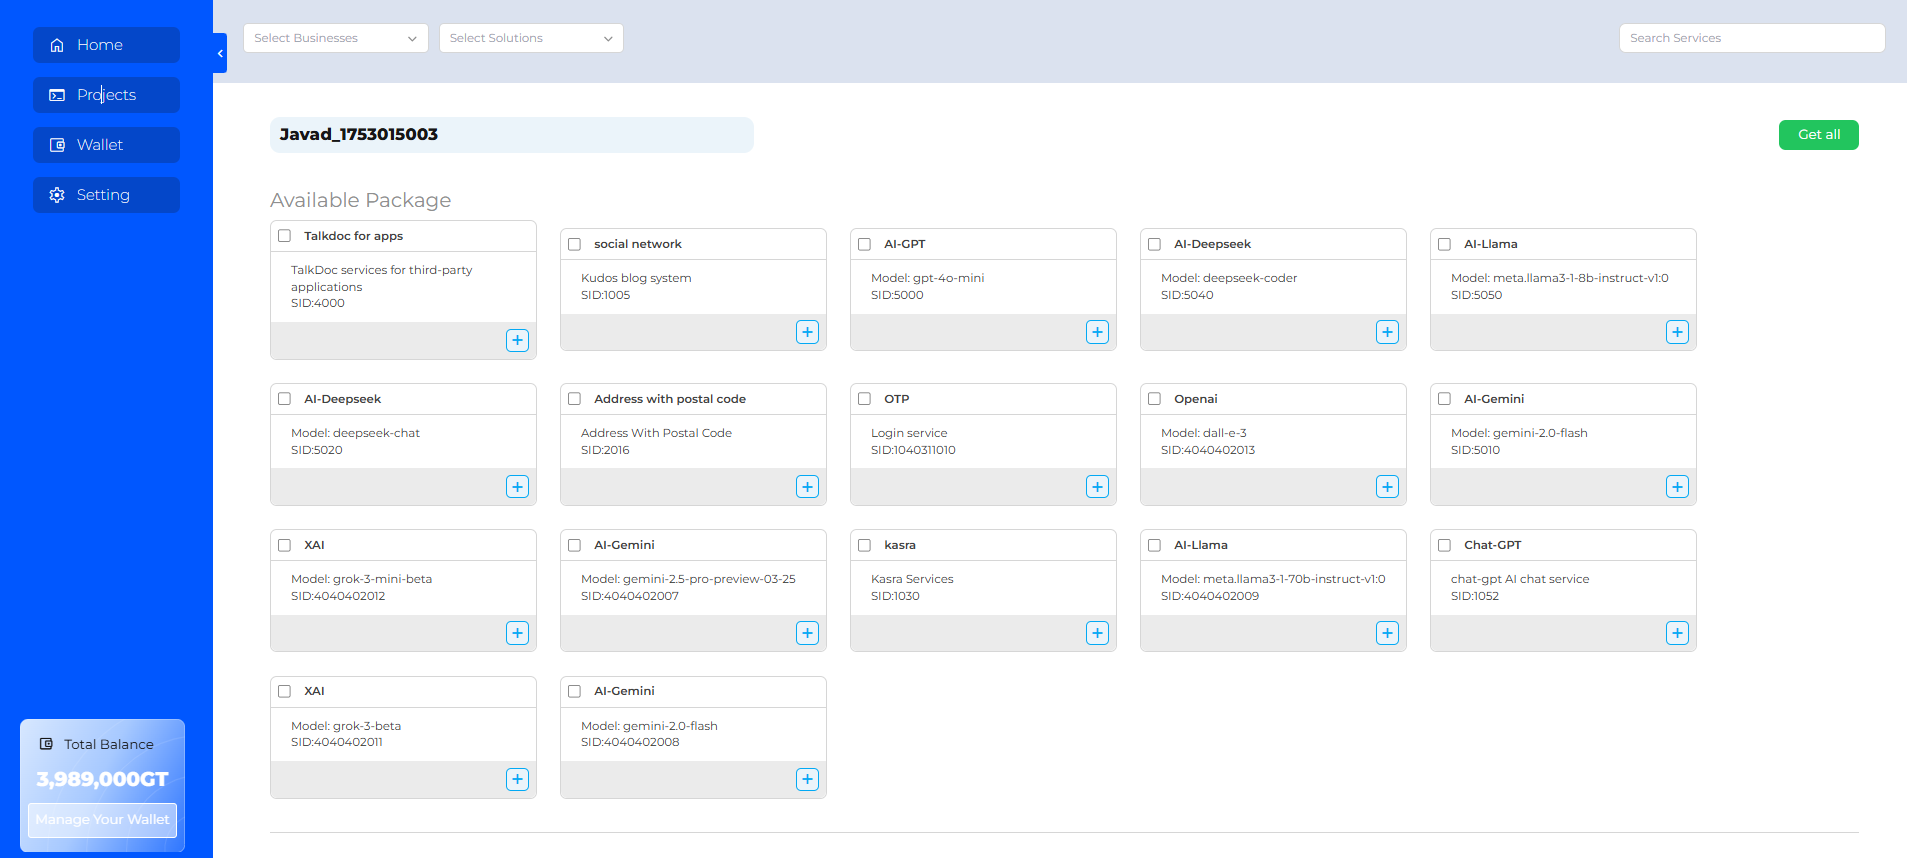Select the AI-Llama 70b-instruct checkbox
The height and width of the screenshot is (858, 1907).
coord(1155,545)
